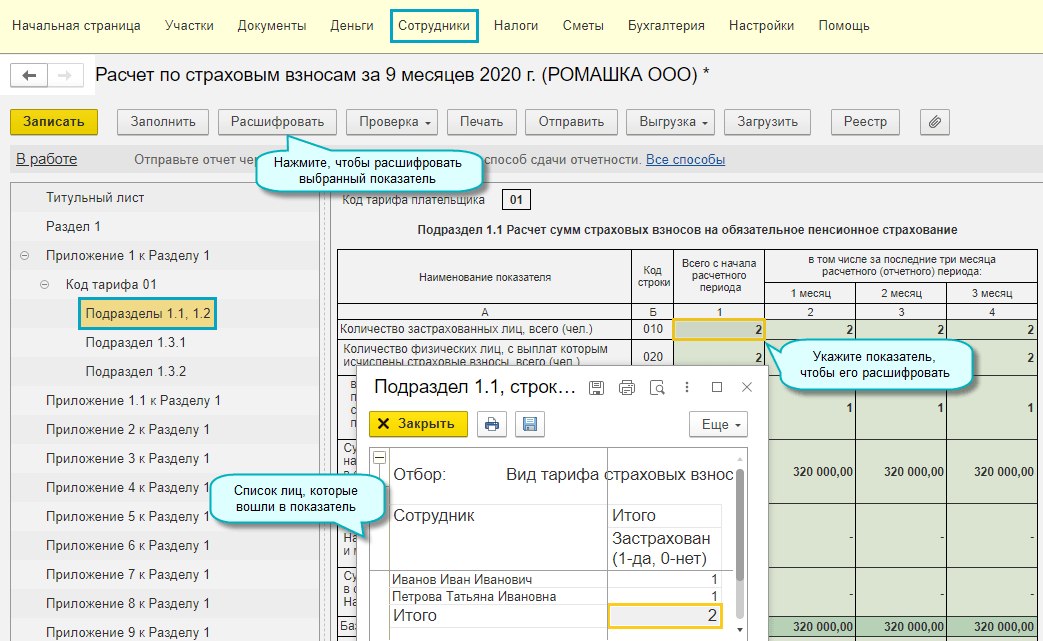Screen dimensions: 1043x641
Task: Open the popup's three-dot more menu
Action: [686, 388]
